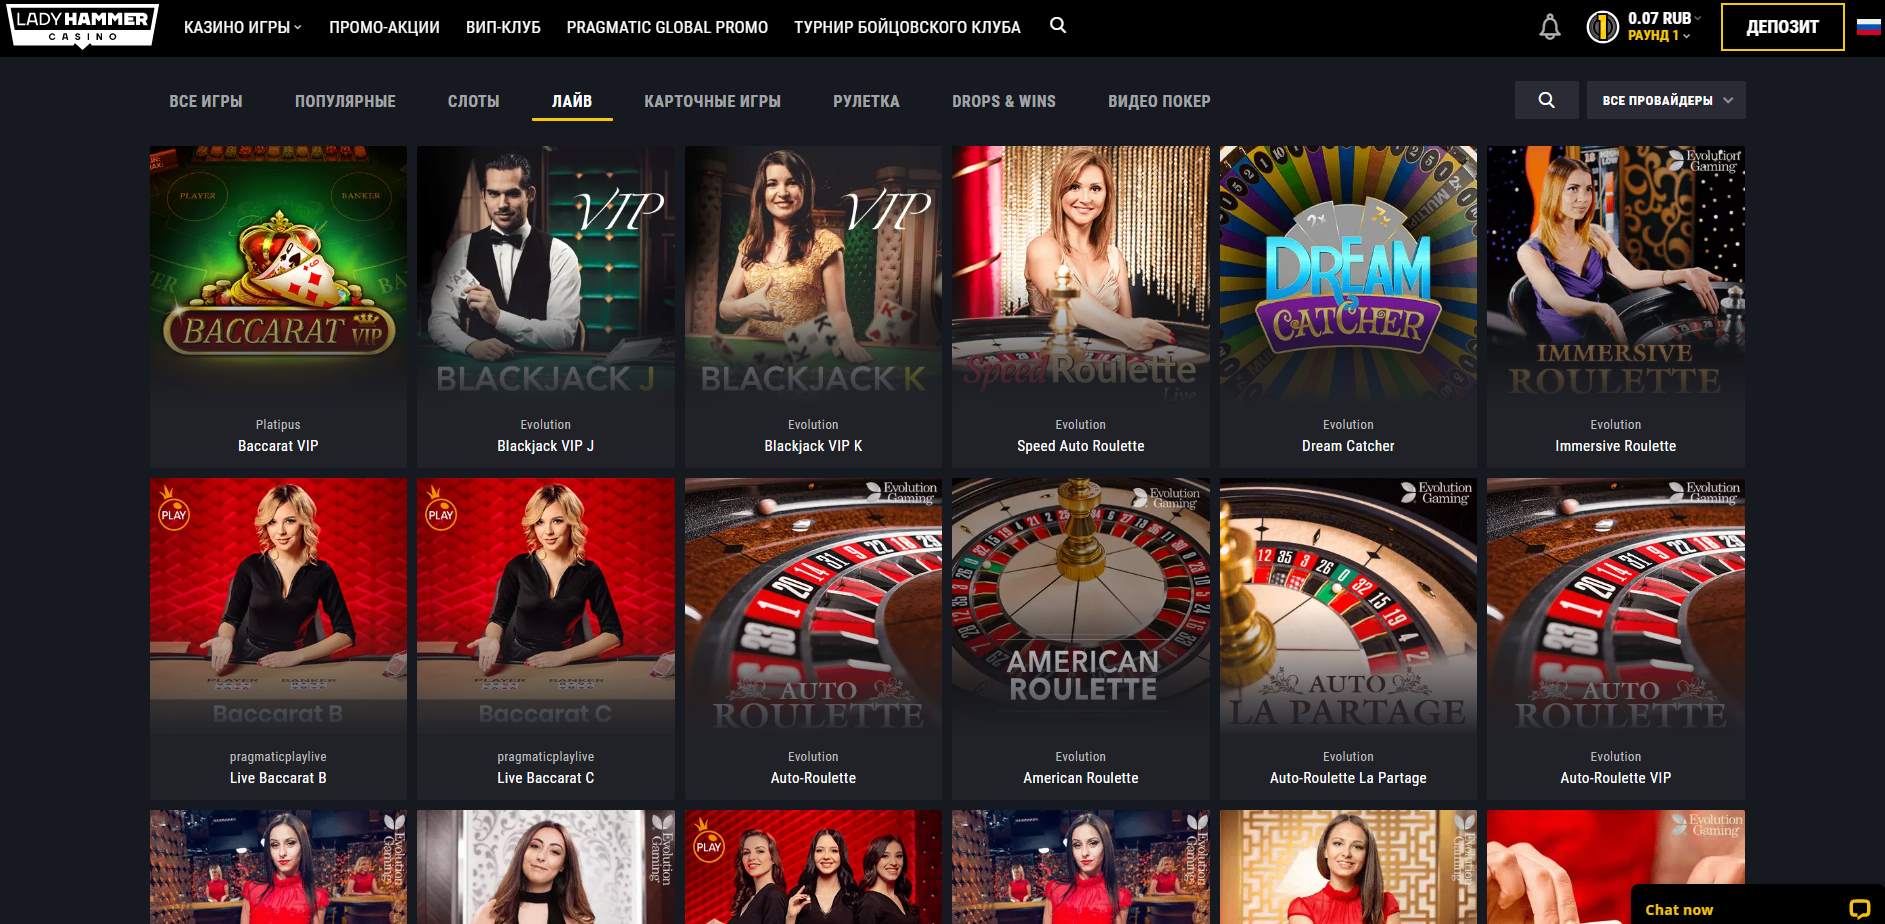Click the Chat now speech bubble icon

[x=1859, y=909]
